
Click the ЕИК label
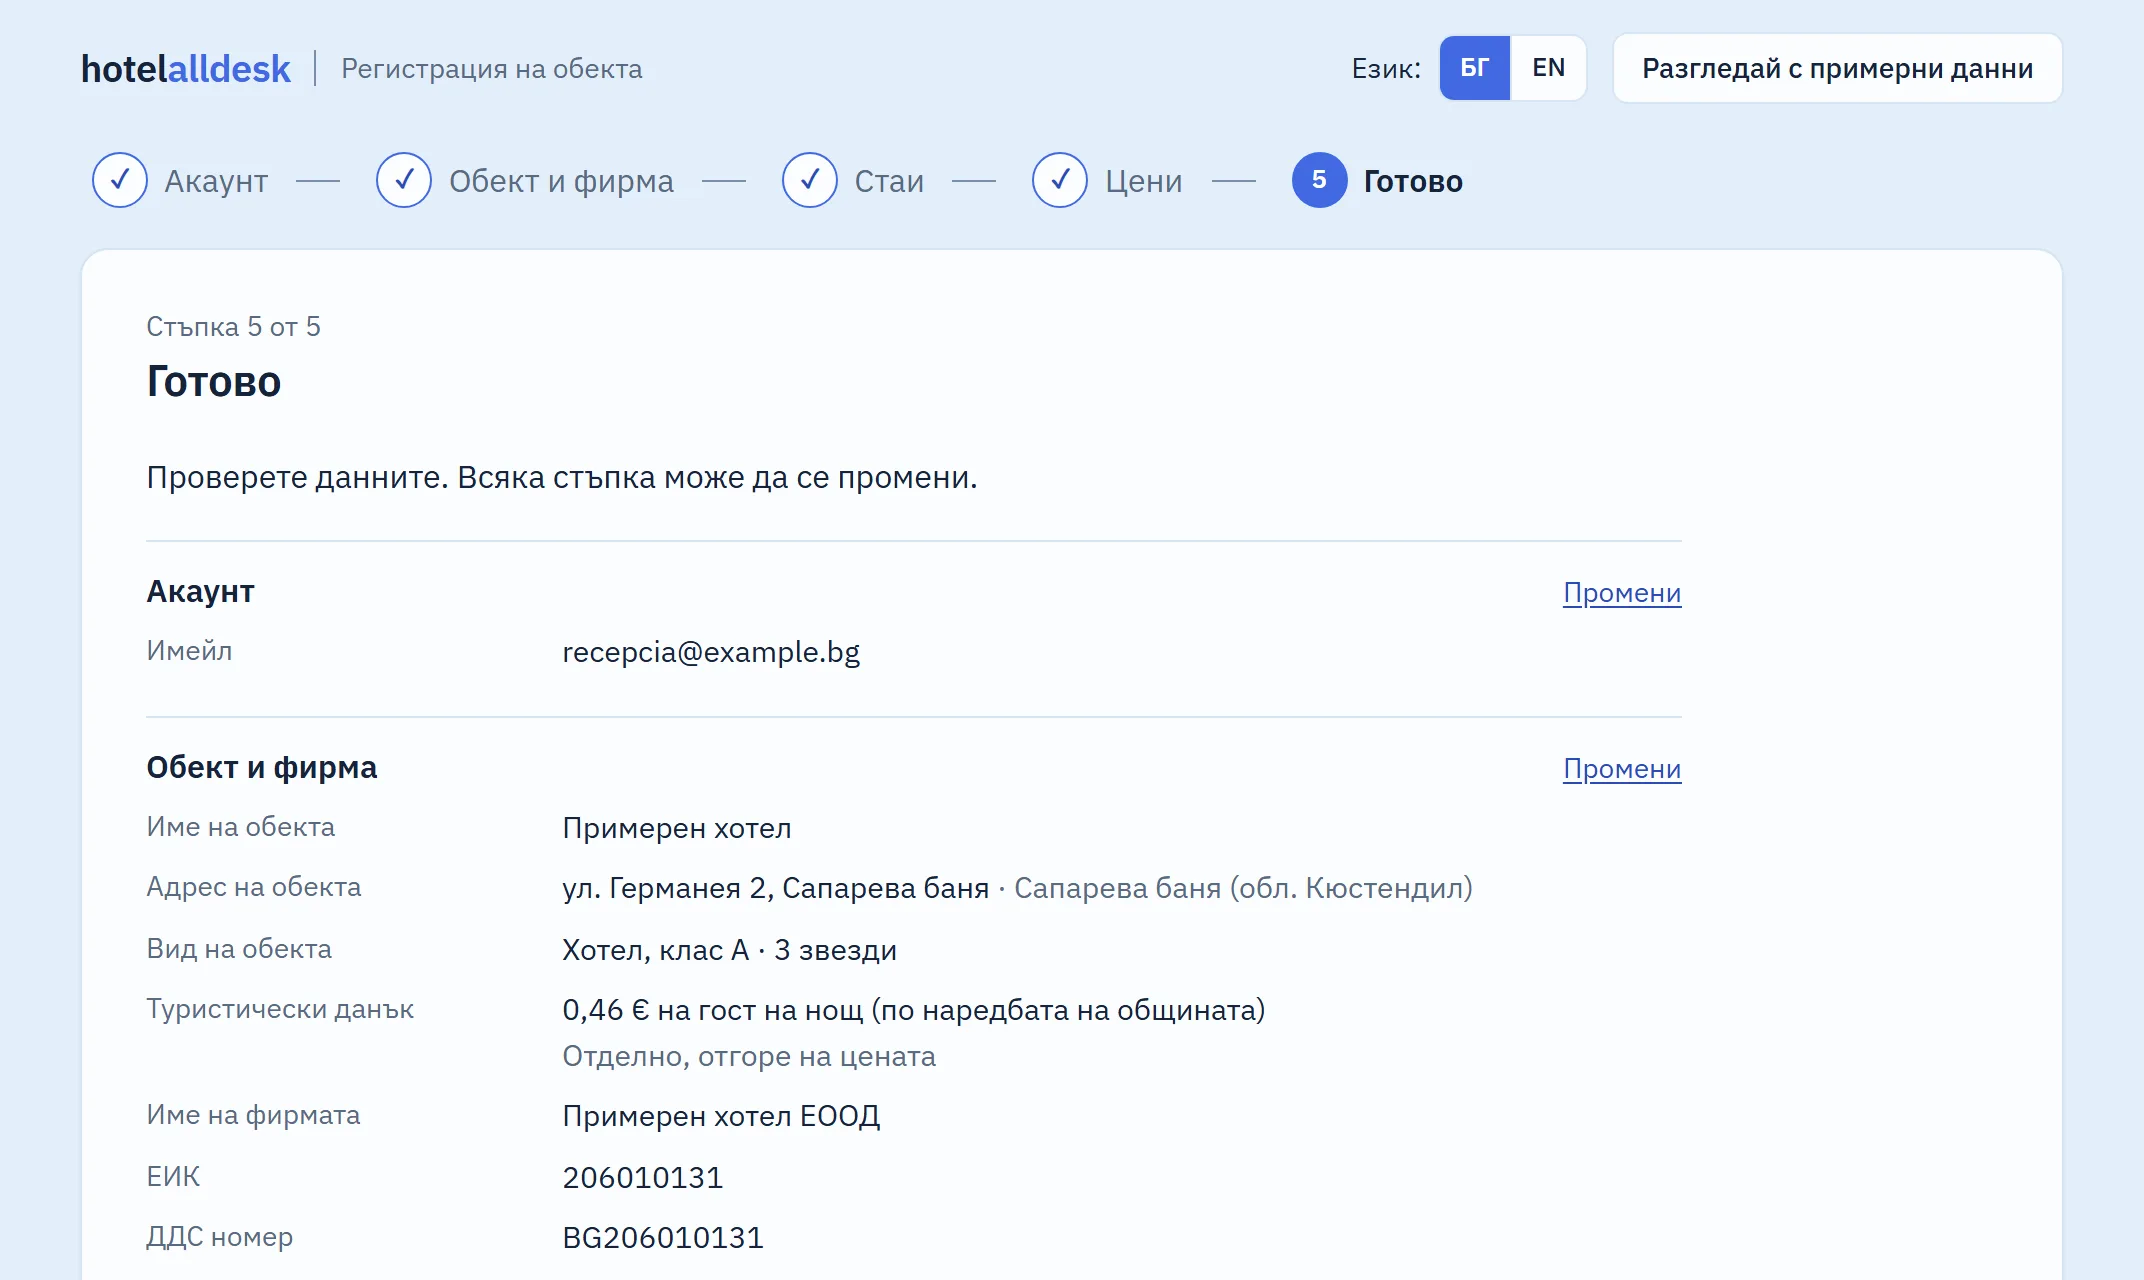click(x=173, y=1177)
